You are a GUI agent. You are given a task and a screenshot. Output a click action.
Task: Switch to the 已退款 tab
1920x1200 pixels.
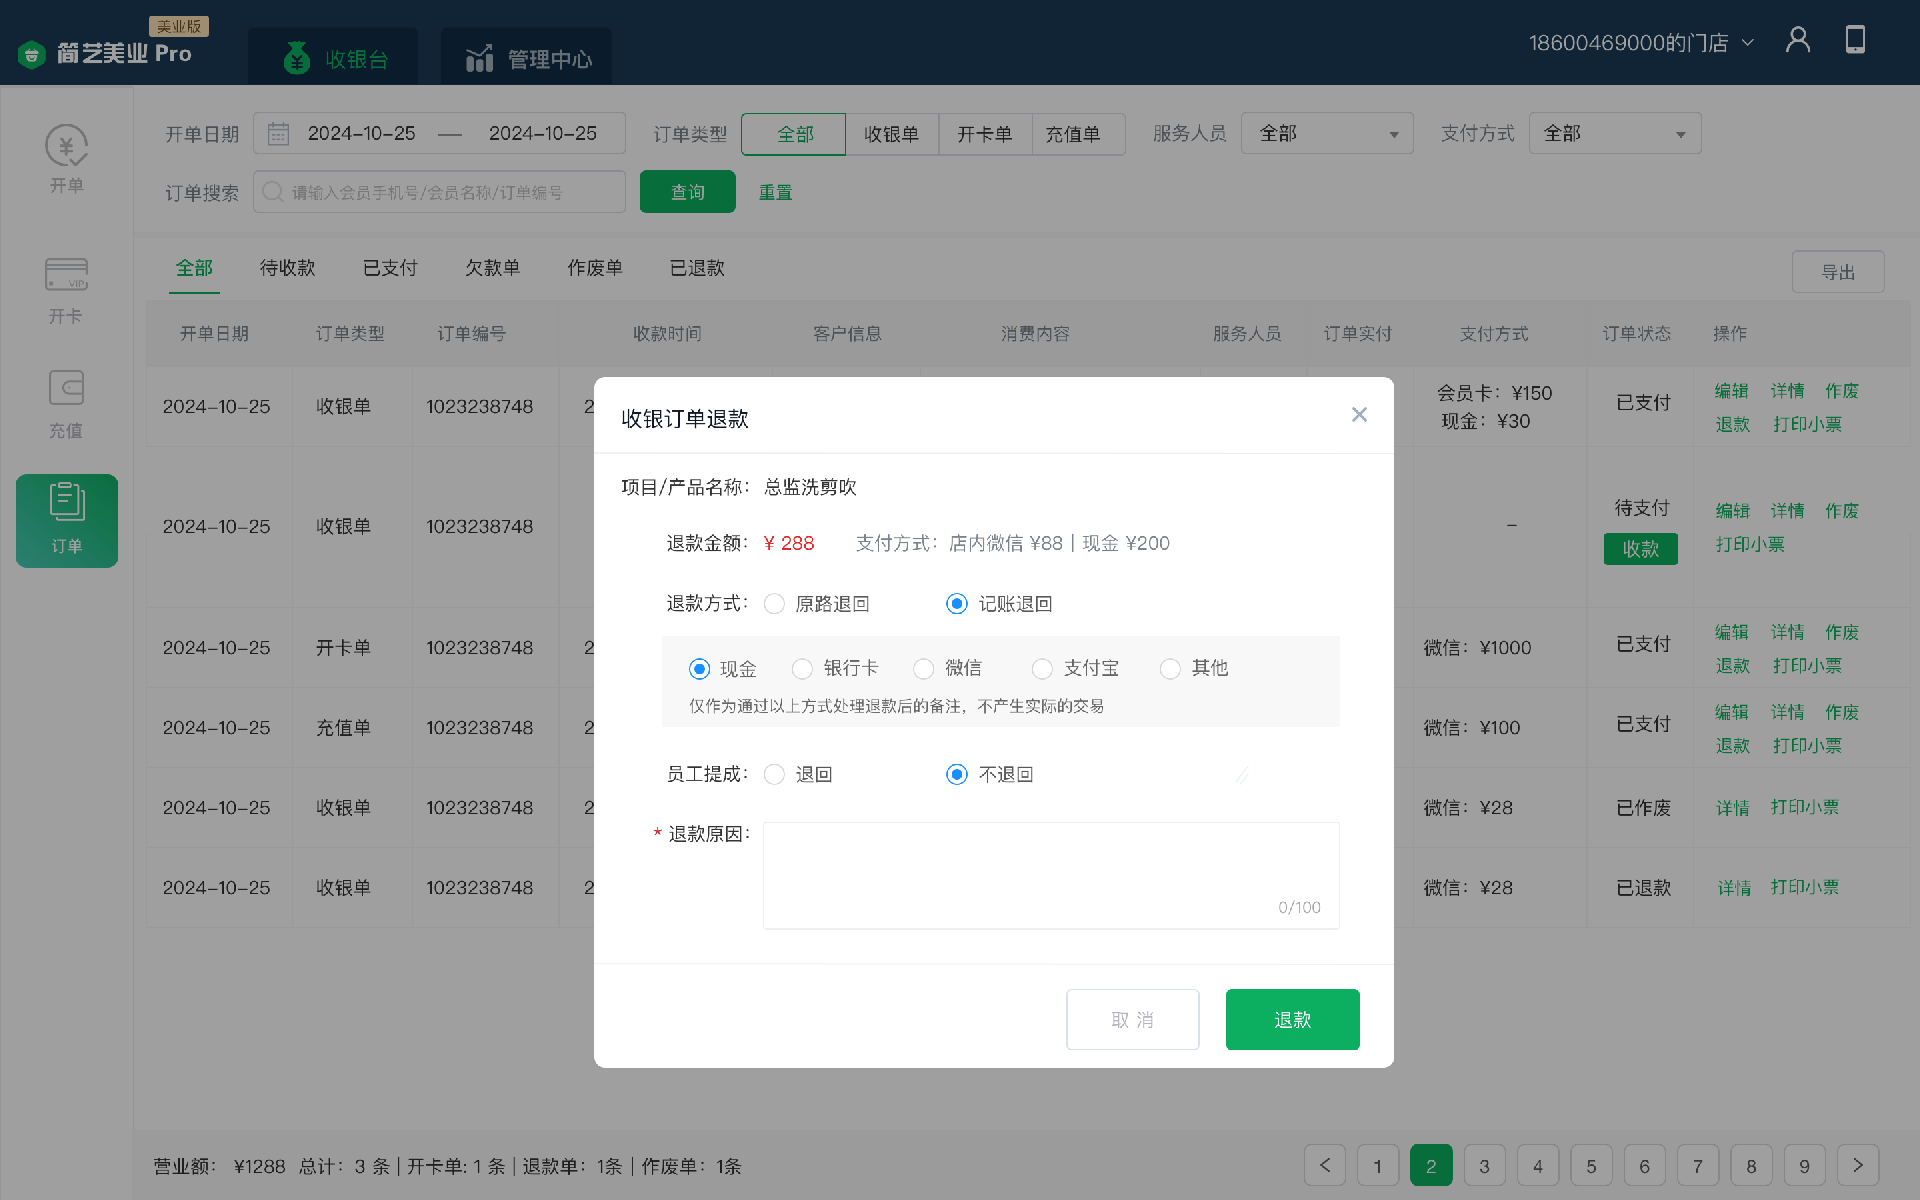(x=697, y=268)
